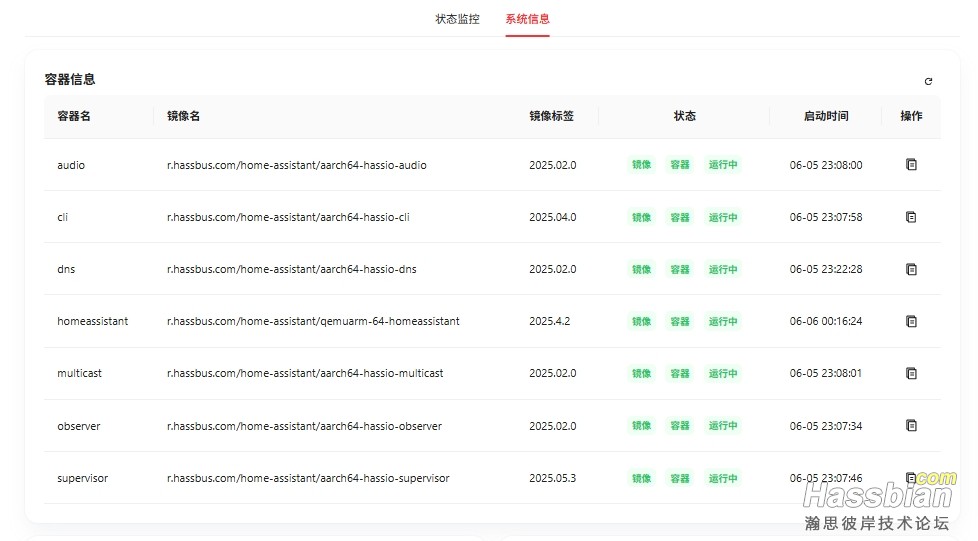Click the 启动时间 column header
Image resolution: width=978 pixels, height=541 pixels.
pos(826,116)
